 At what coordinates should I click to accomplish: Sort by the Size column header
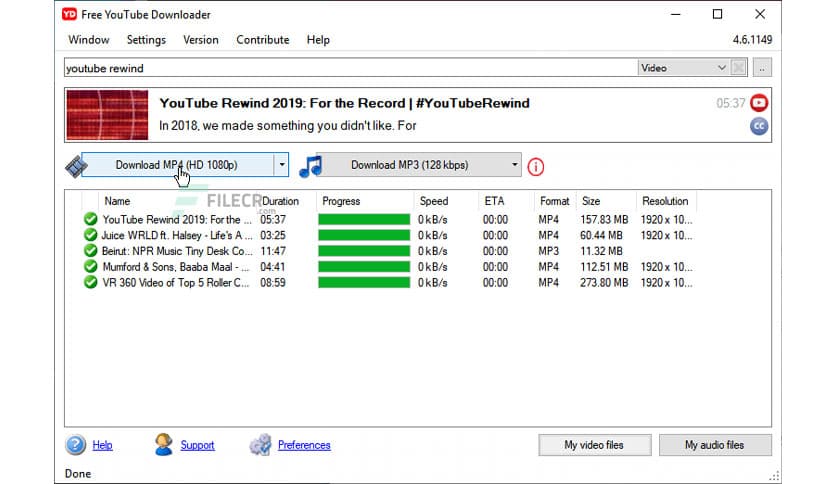pos(591,201)
